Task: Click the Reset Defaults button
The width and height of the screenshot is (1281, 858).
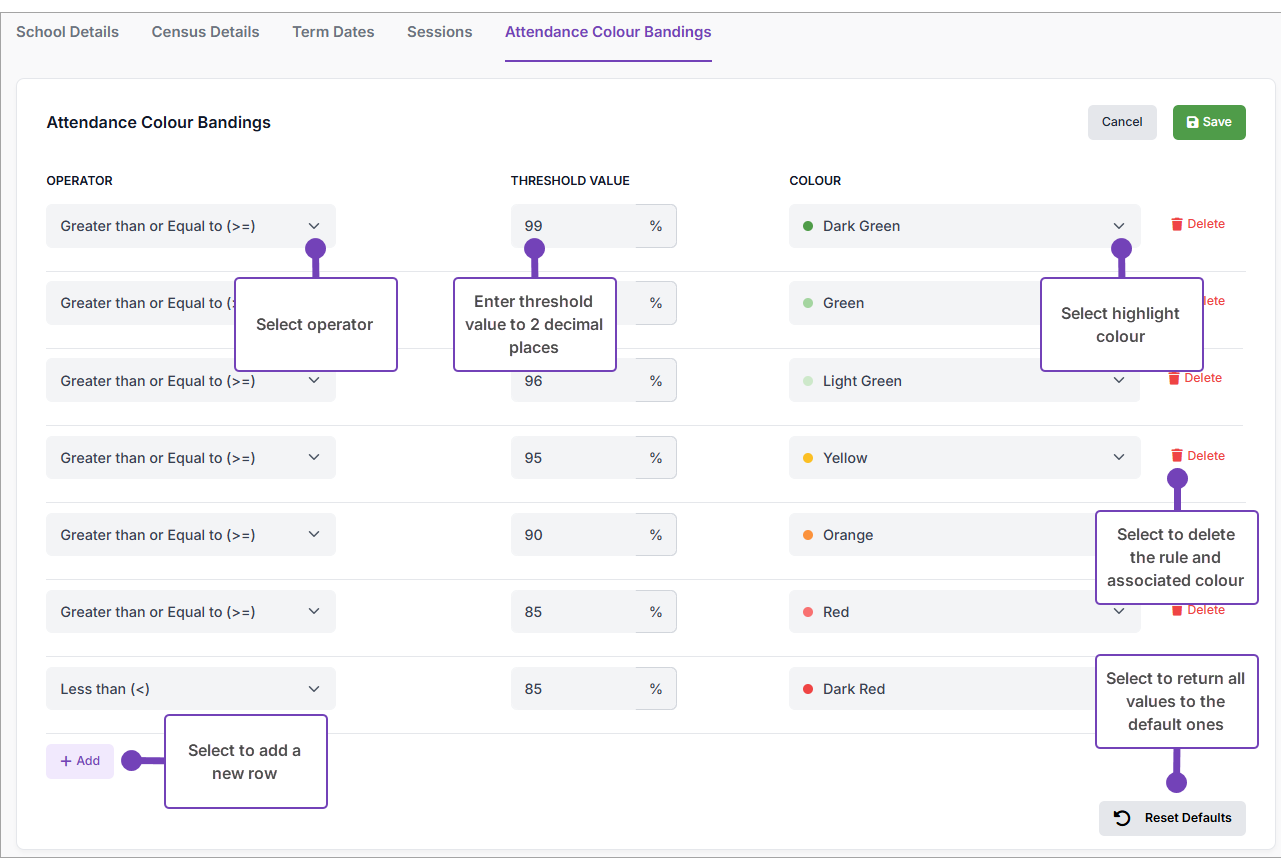Action: point(1172,818)
